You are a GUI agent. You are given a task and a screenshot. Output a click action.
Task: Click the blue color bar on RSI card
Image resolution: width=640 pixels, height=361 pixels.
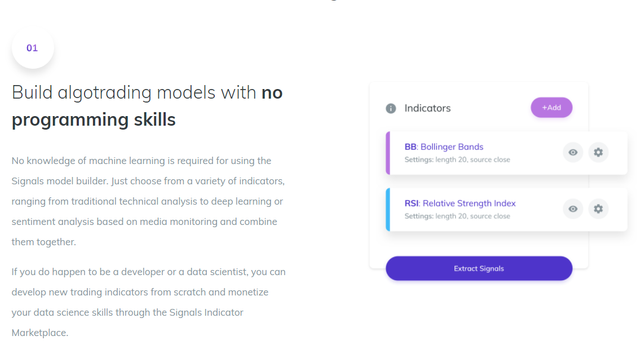pos(388,209)
